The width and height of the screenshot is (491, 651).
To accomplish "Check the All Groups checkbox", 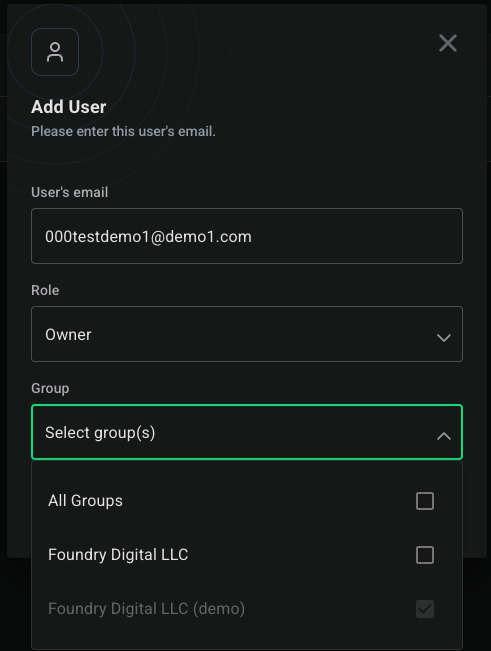I will click(x=425, y=501).
